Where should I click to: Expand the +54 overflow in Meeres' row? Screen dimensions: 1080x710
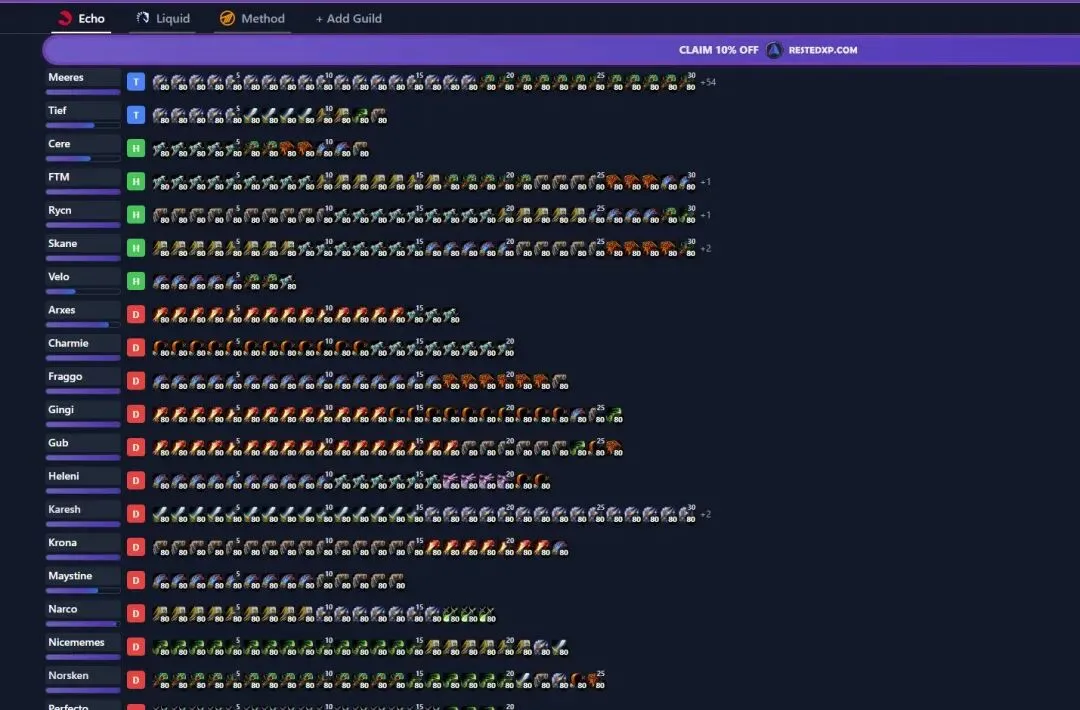coord(708,82)
